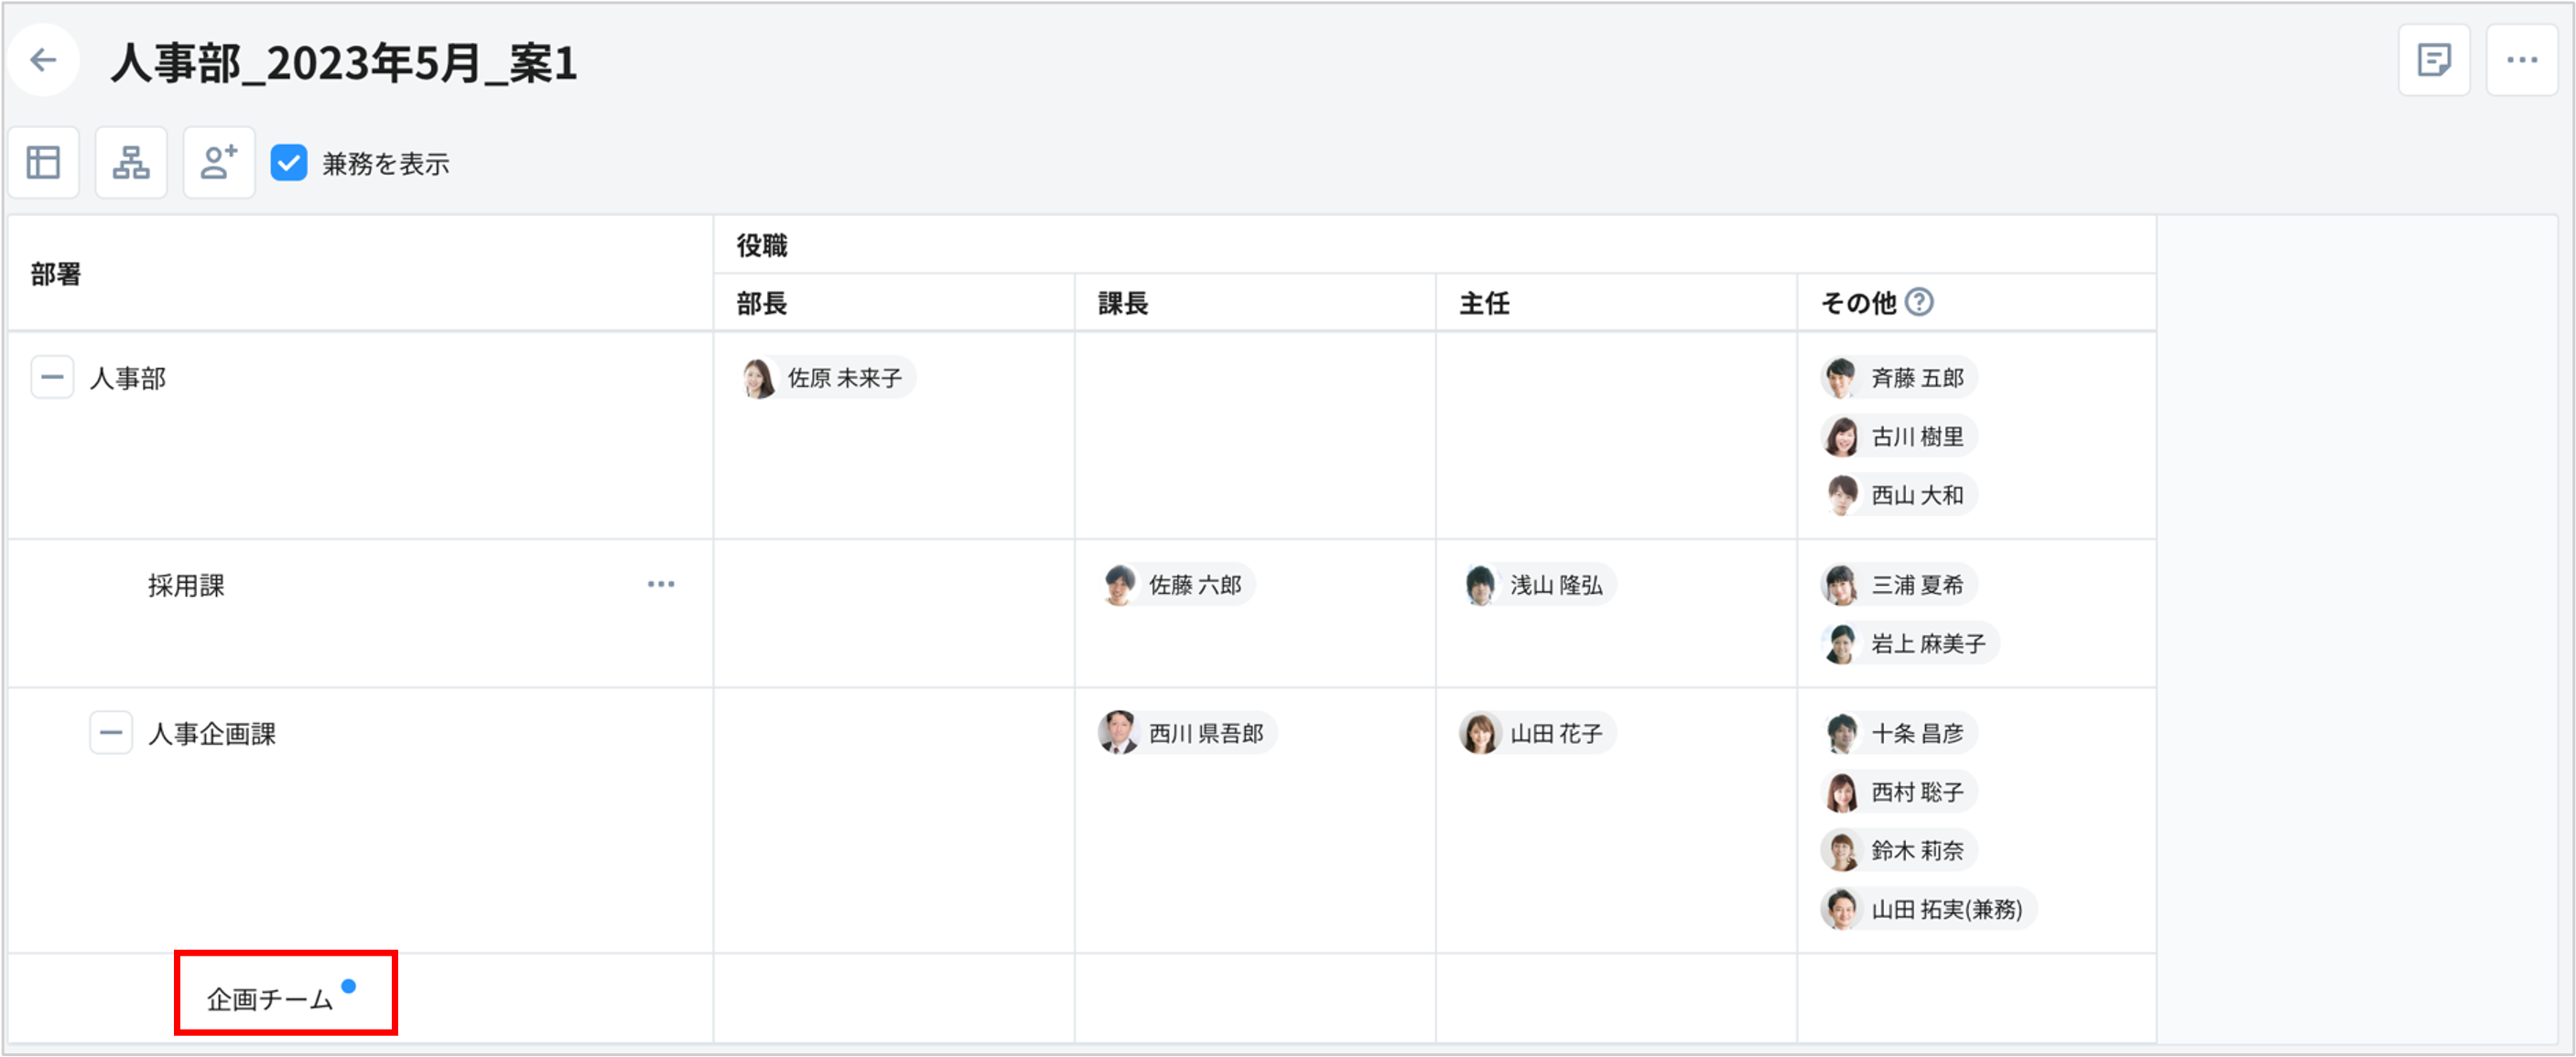2576x1057 pixels.
Task: Switch to the table layout view
Action: (x=44, y=162)
